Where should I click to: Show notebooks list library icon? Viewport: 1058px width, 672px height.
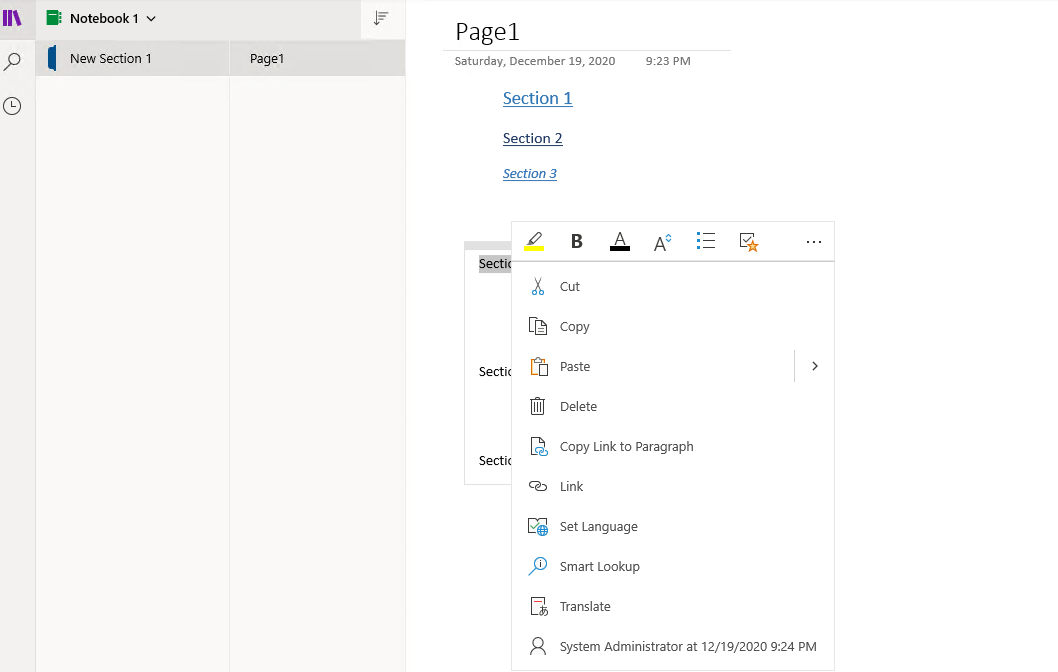[x=12, y=18]
